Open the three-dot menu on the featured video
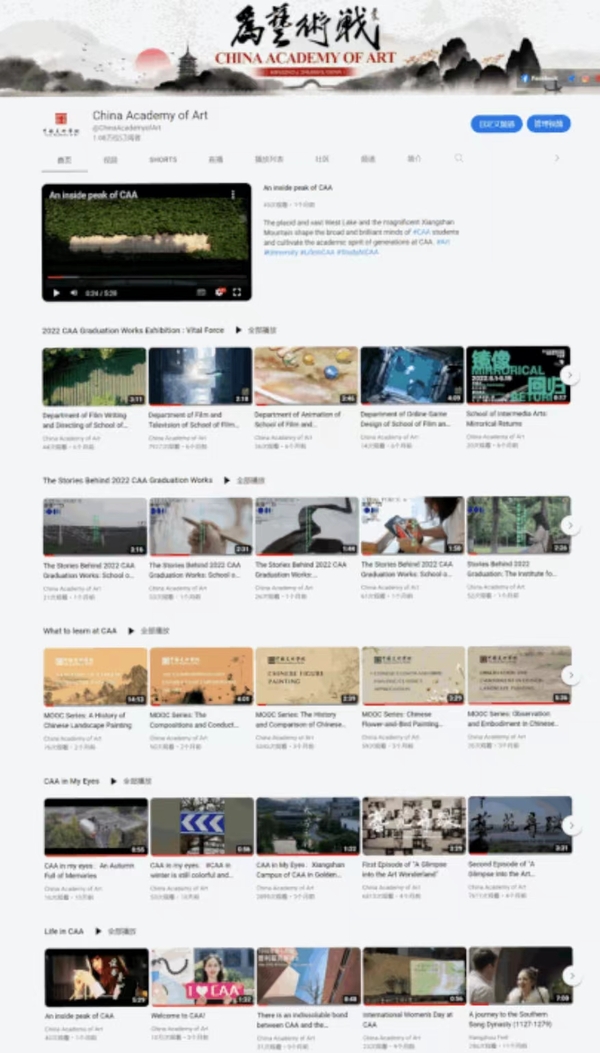The height and width of the screenshot is (1053, 600). point(234,194)
